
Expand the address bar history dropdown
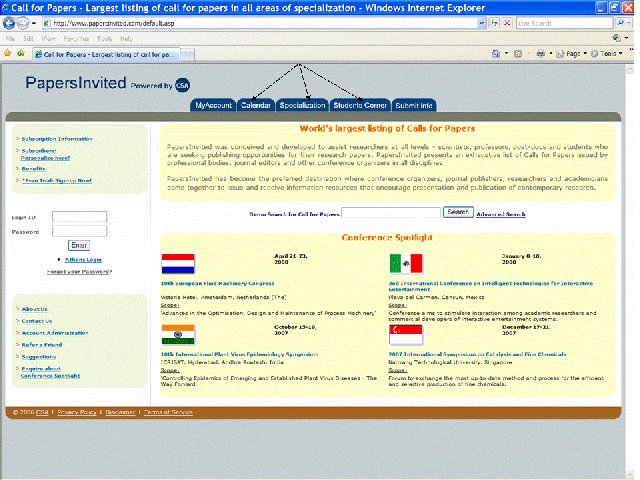pos(482,23)
